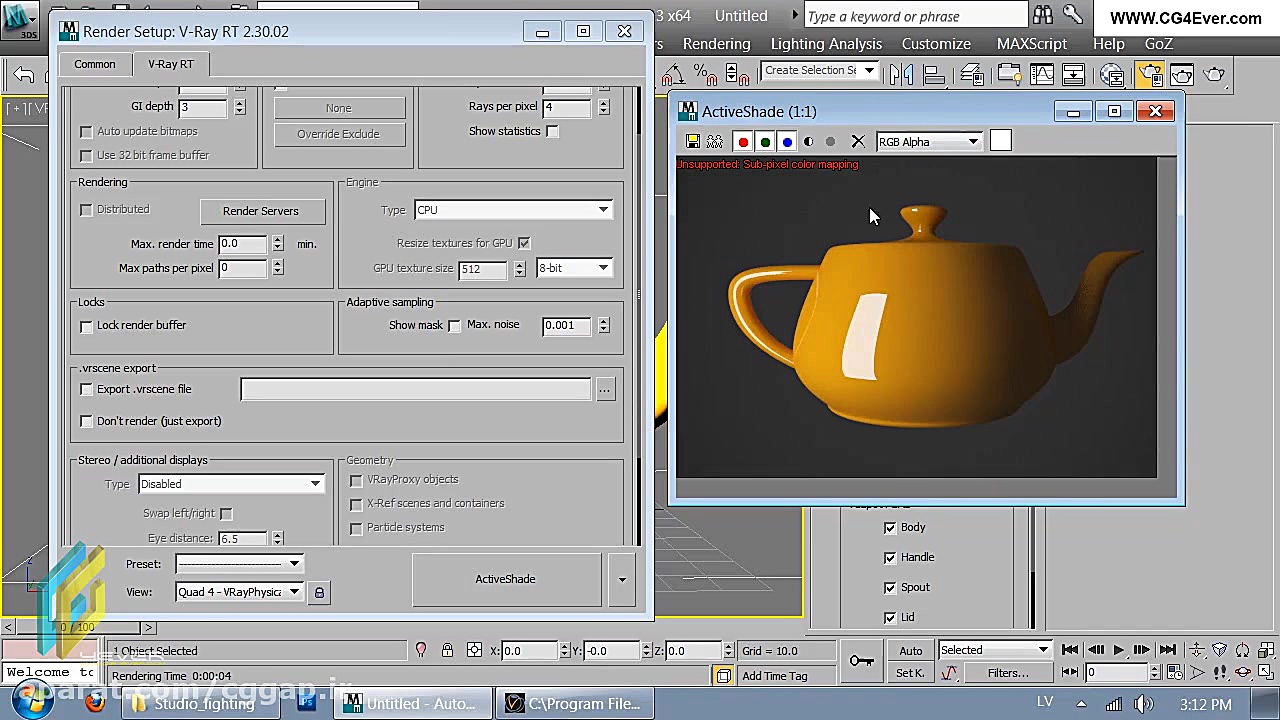Click the Render Servers button
Screen dimensions: 1280x720
pos(260,211)
